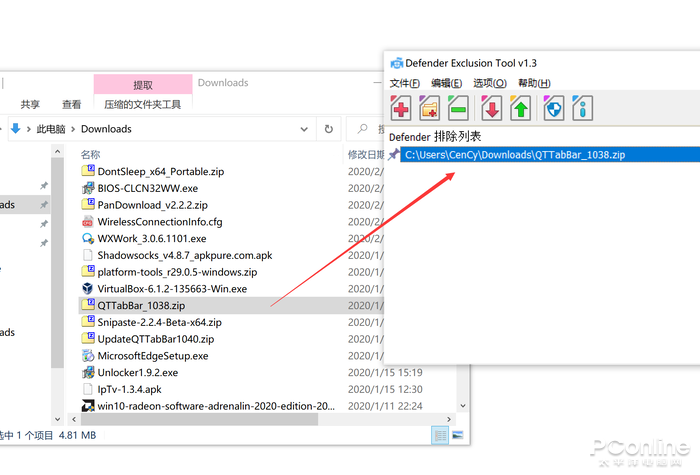
Task: Click the DontSleep zip file icon
Action: pyautogui.click(x=88, y=171)
